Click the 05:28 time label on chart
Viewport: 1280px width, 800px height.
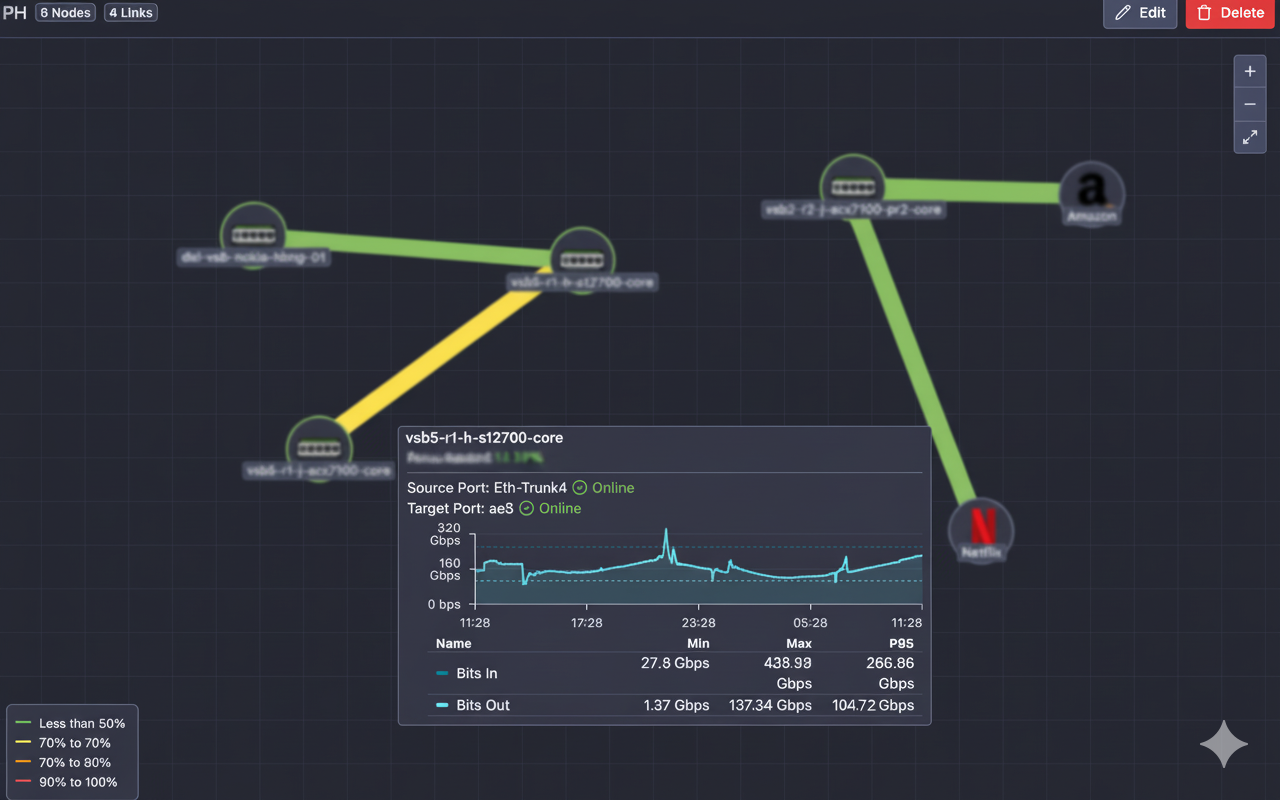click(x=810, y=622)
